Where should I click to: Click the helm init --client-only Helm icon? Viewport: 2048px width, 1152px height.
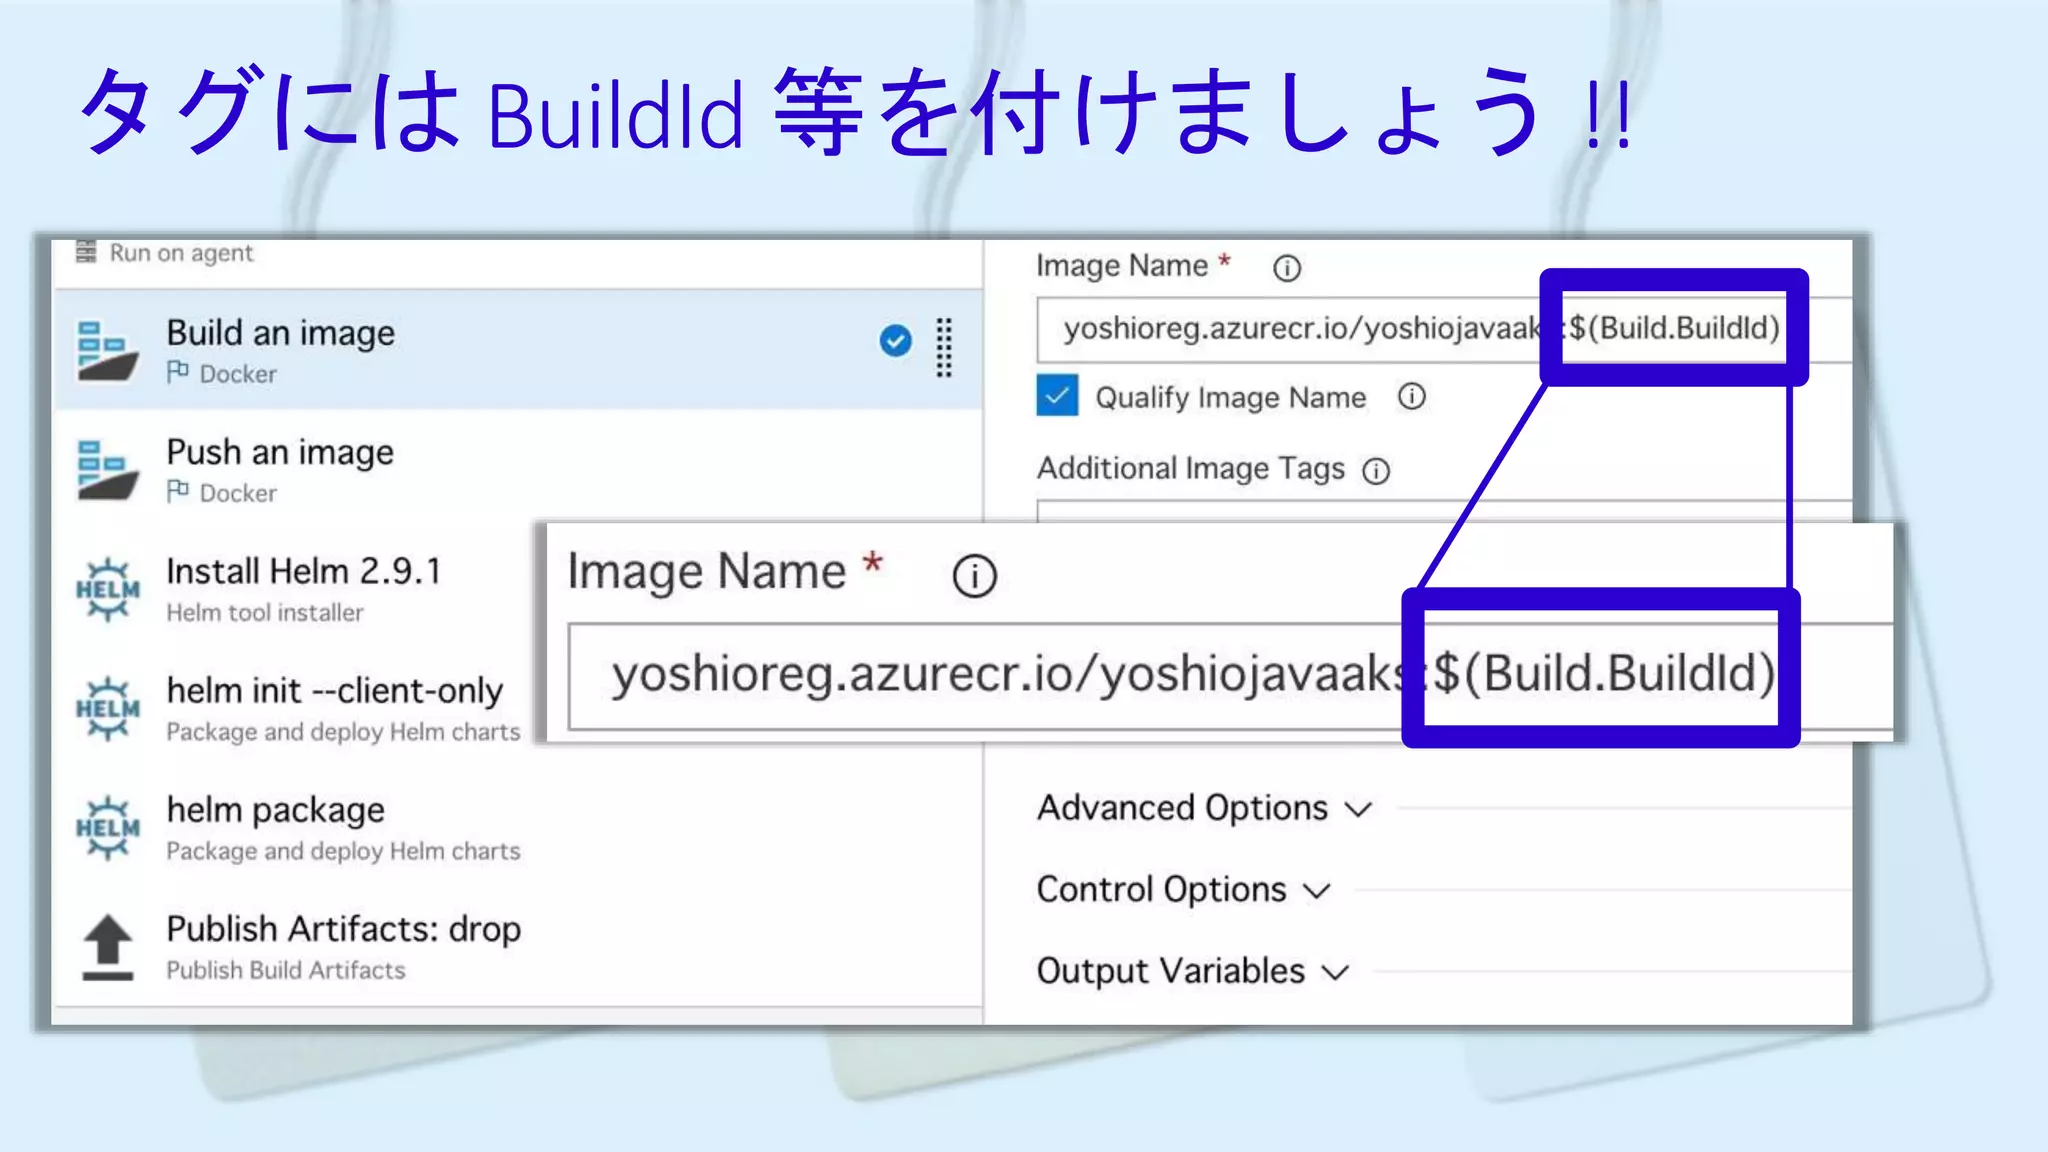tap(108, 709)
